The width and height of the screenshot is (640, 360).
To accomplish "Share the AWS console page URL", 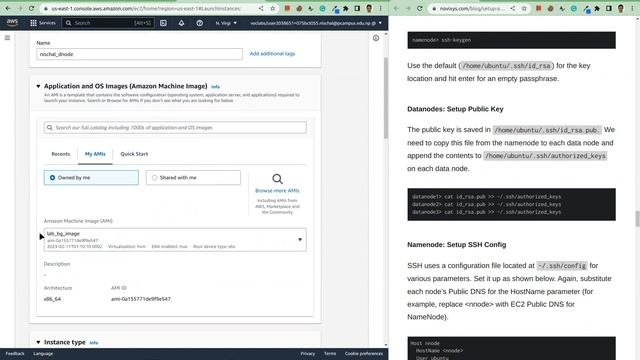I will pyautogui.click(x=261, y=8).
